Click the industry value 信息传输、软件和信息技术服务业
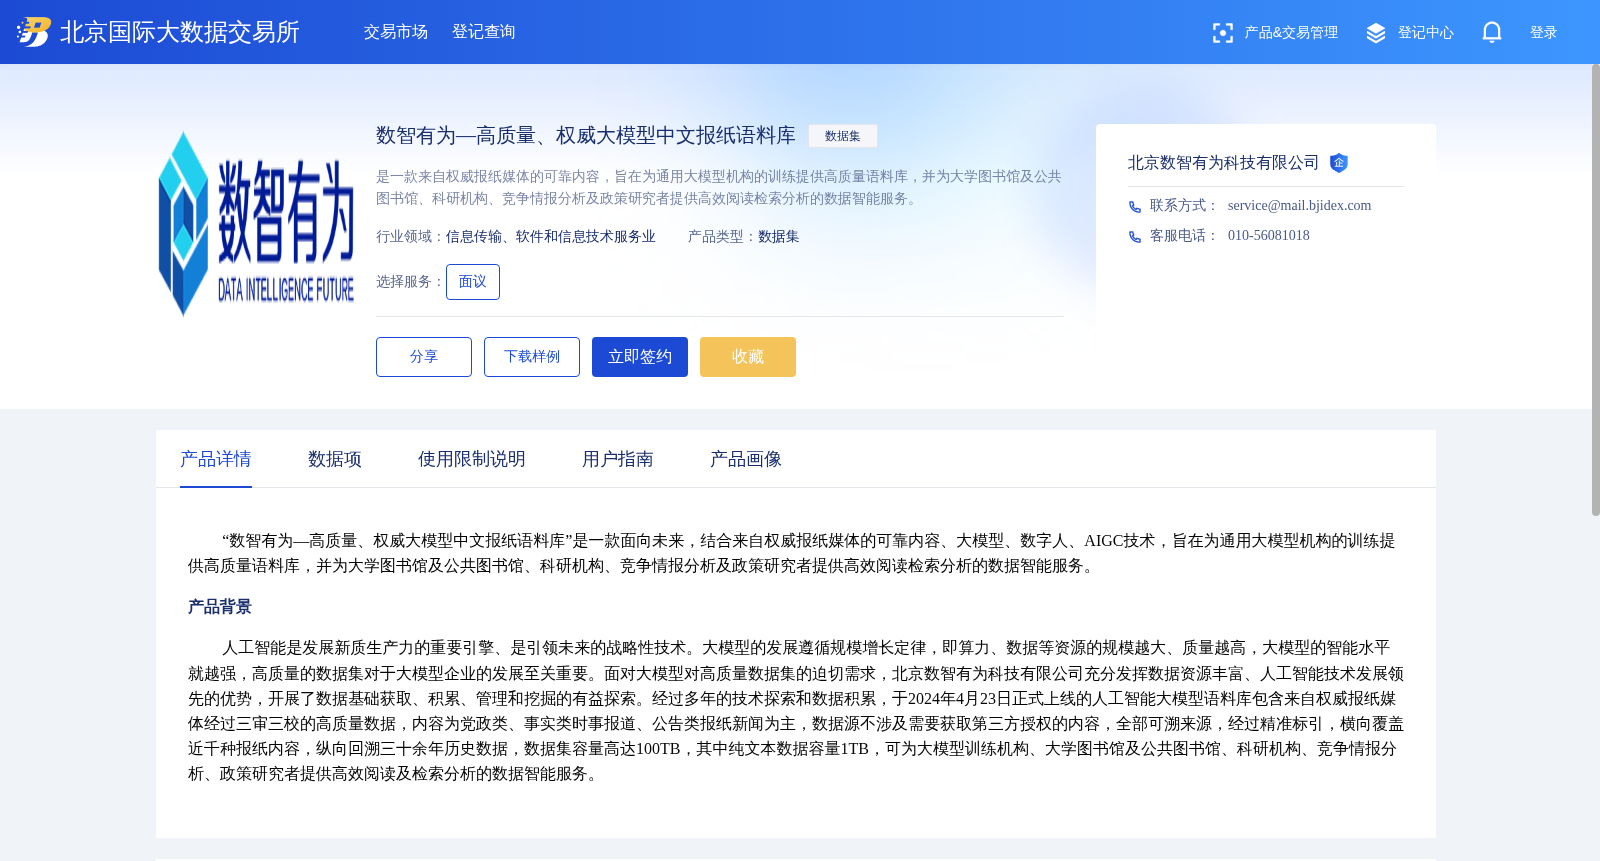The width and height of the screenshot is (1600, 861). pos(551,237)
